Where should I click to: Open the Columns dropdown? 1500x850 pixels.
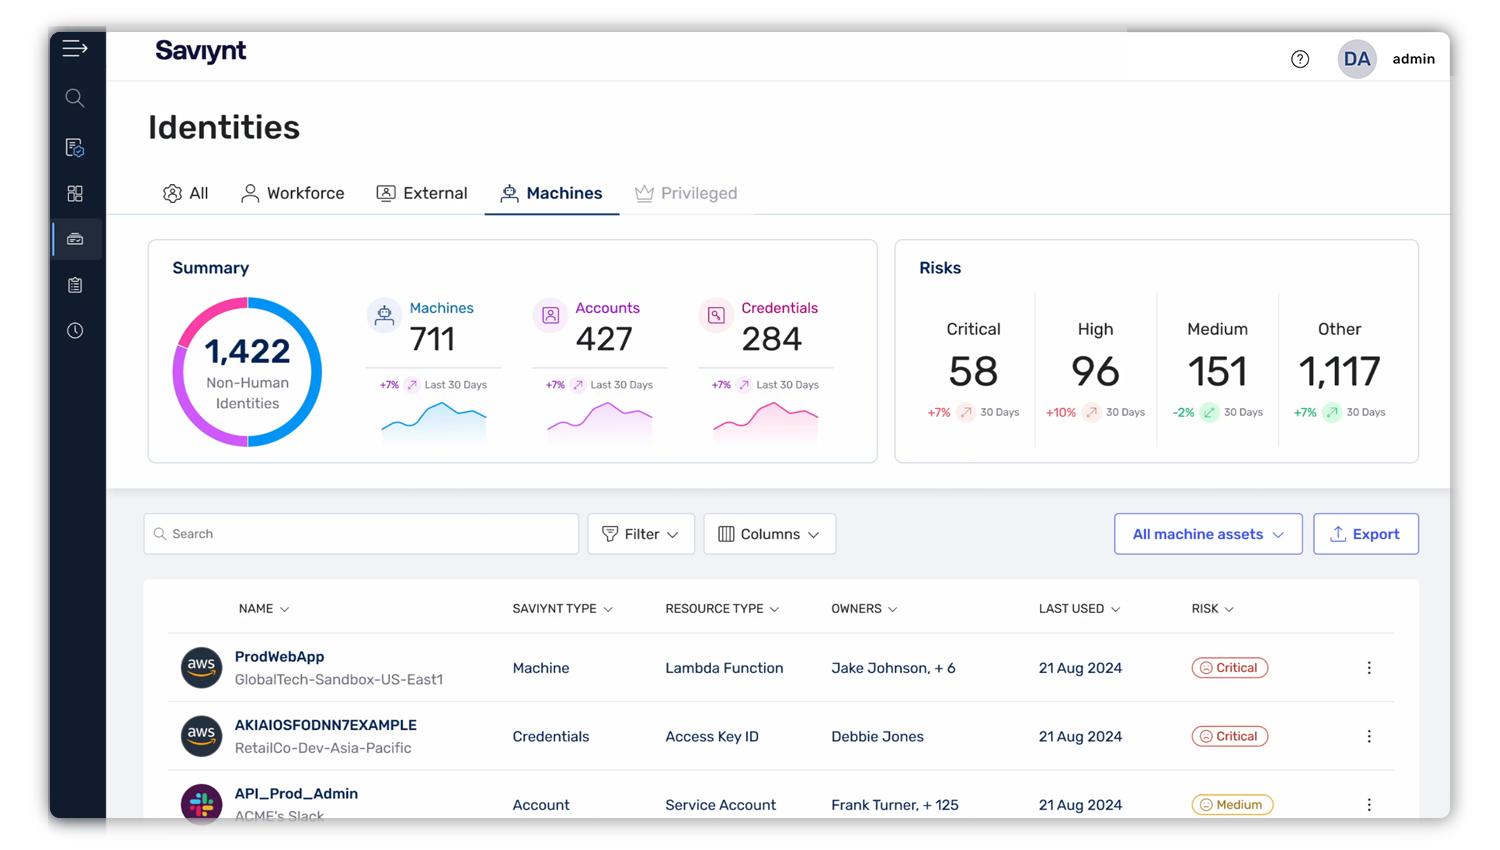point(769,534)
